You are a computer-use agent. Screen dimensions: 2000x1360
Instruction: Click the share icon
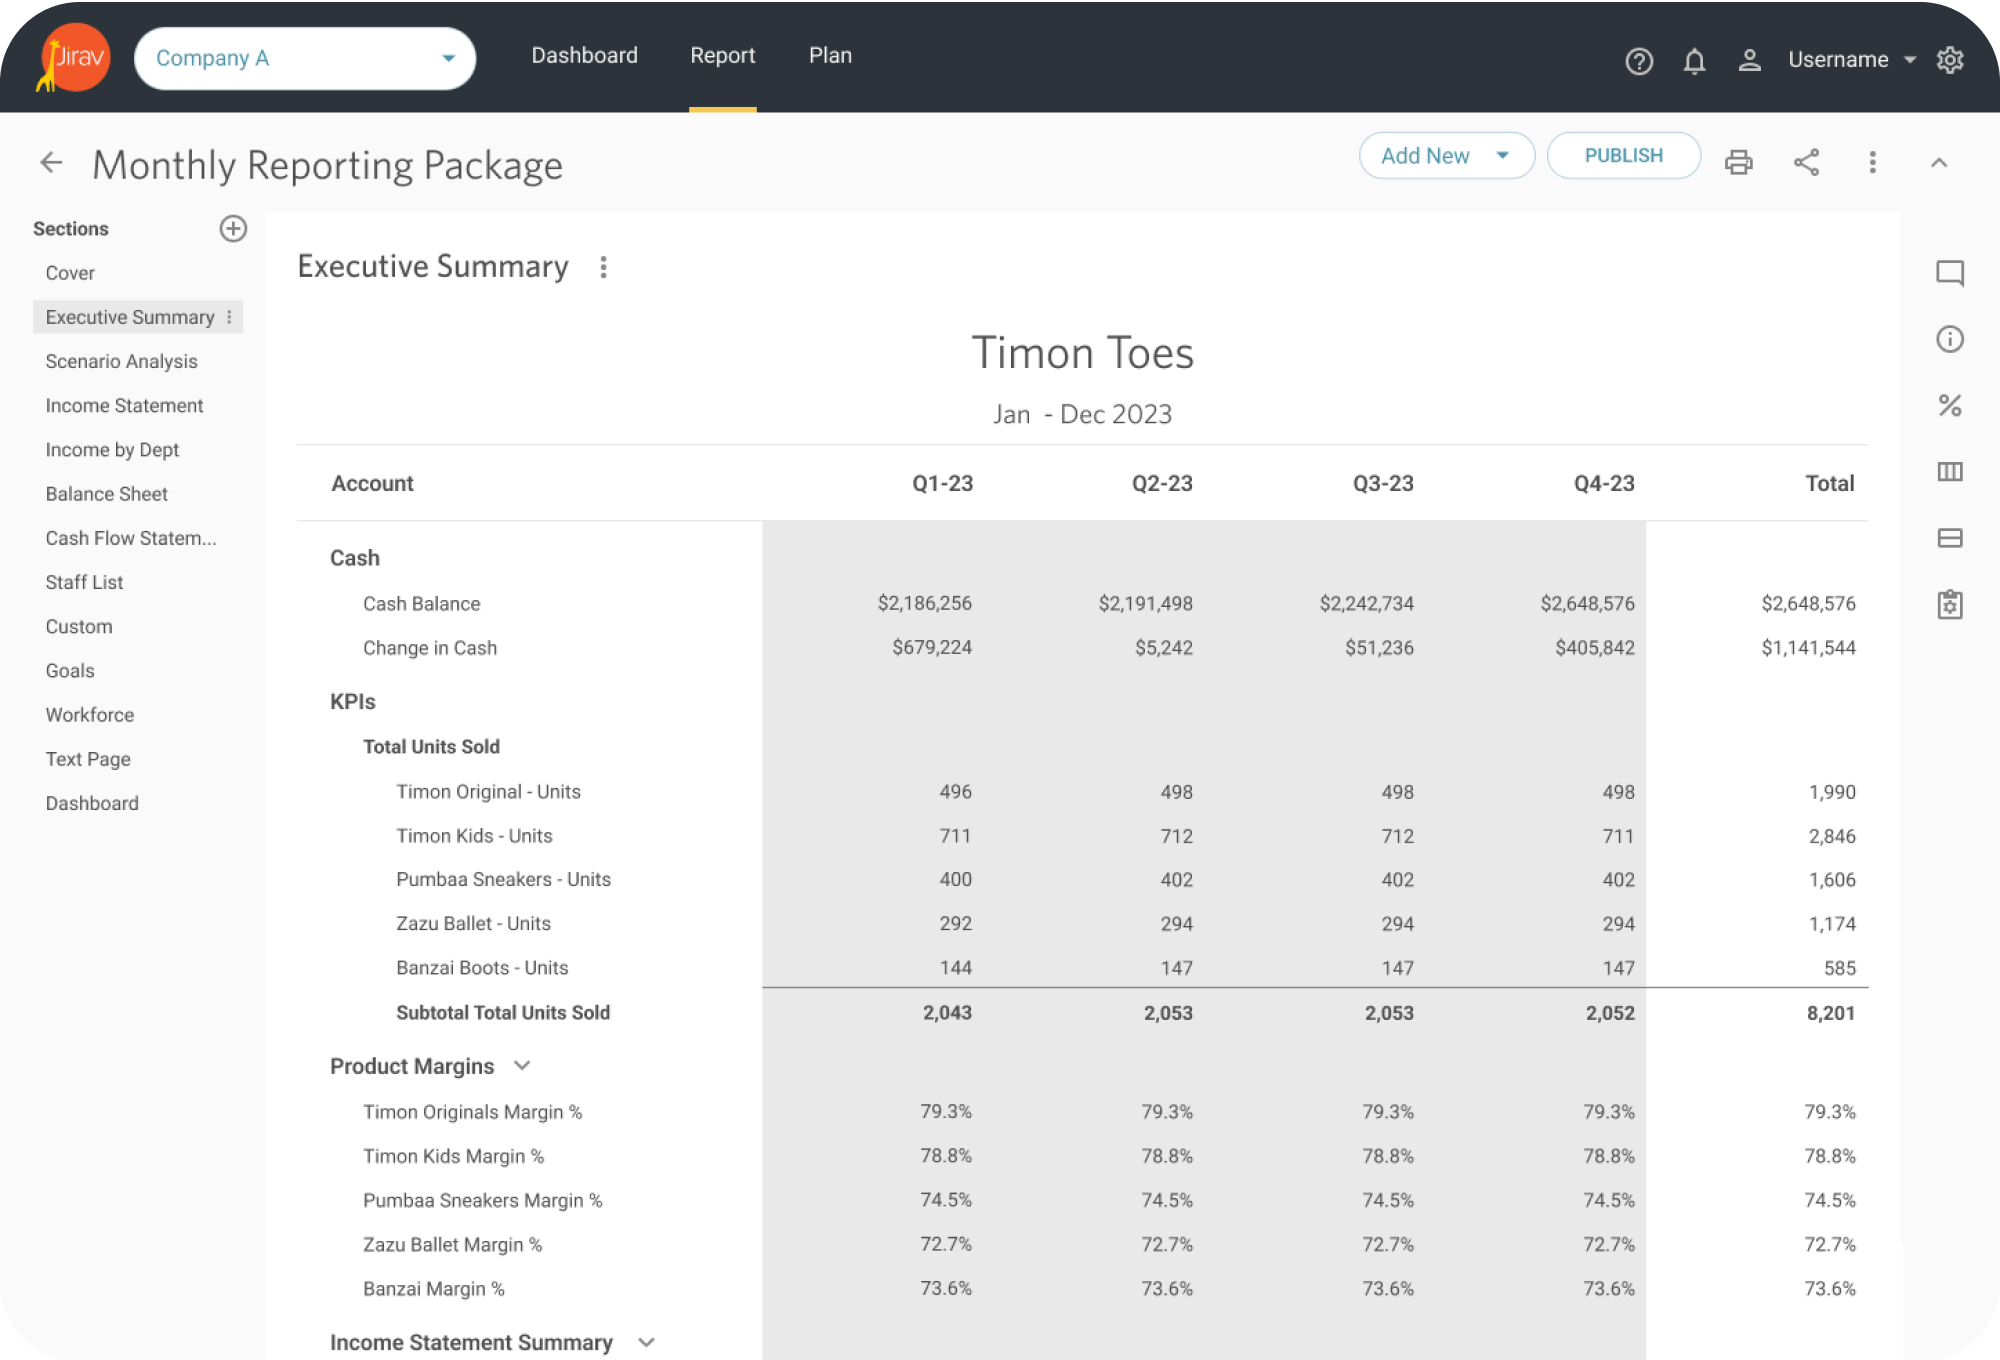(1806, 162)
